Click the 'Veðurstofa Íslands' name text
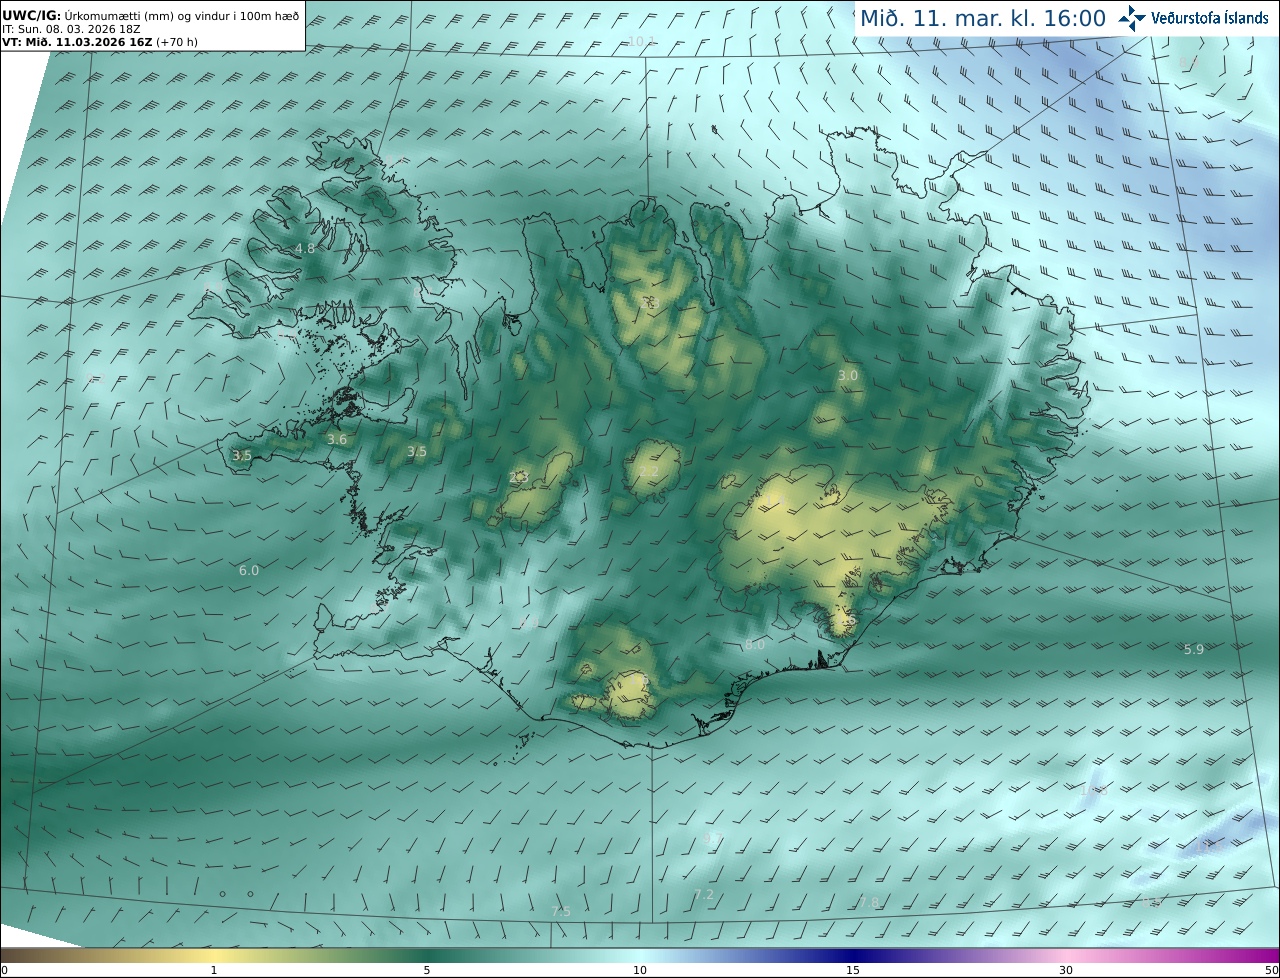The image size is (1280, 978). pyautogui.click(x=1210, y=18)
